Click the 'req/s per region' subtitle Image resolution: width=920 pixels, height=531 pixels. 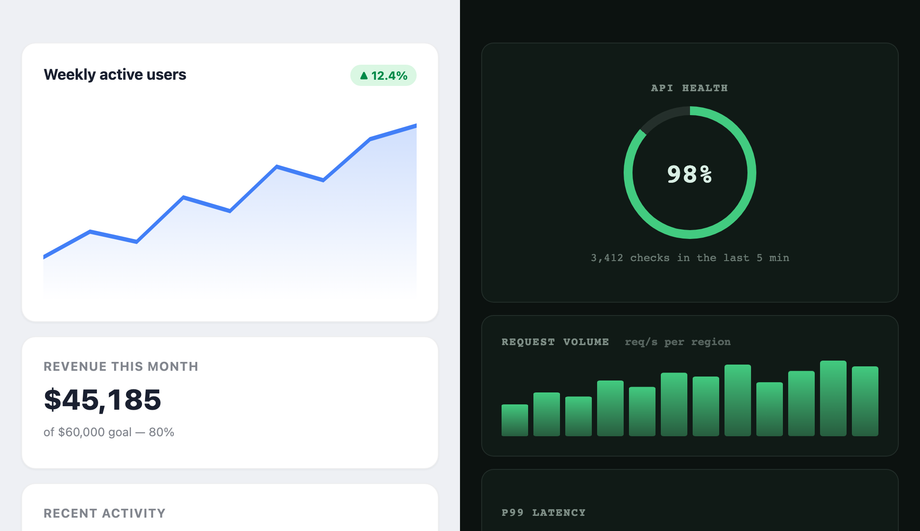[x=678, y=341]
